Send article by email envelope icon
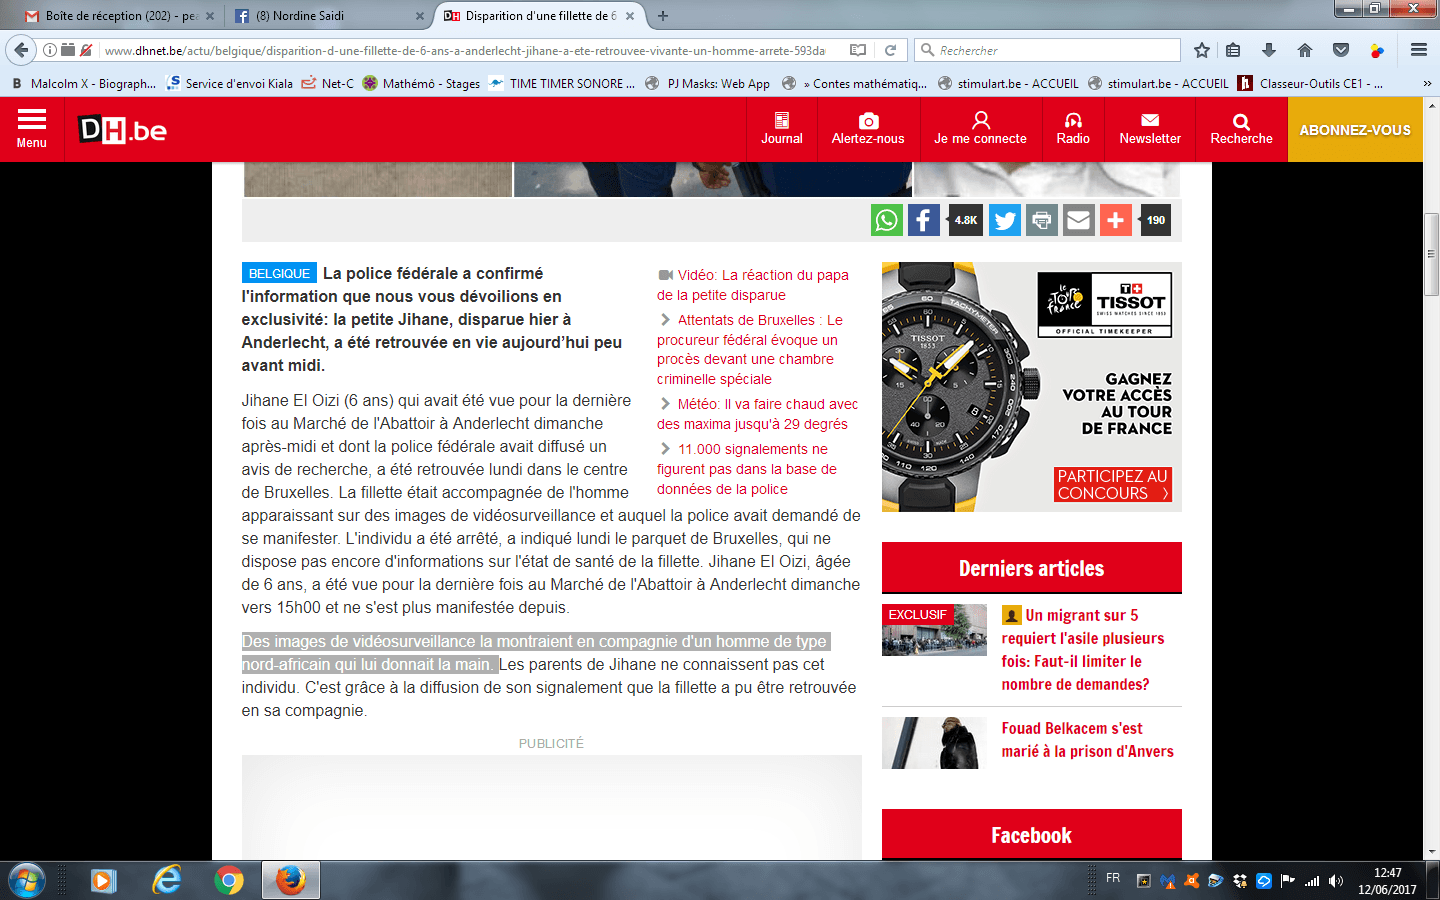 (x=1078, y=220)
